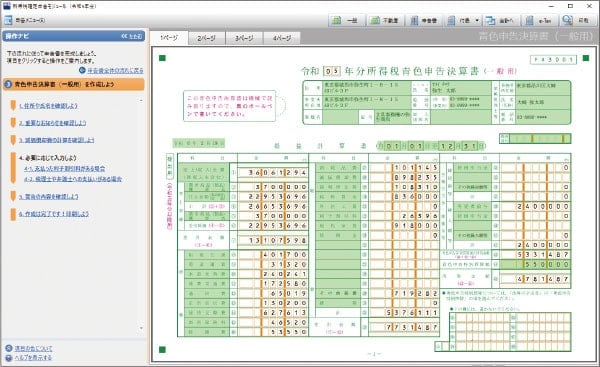600x367 pixels.
Task: Click the ヘルプを表示する link
Action: [x=33, y=357]
